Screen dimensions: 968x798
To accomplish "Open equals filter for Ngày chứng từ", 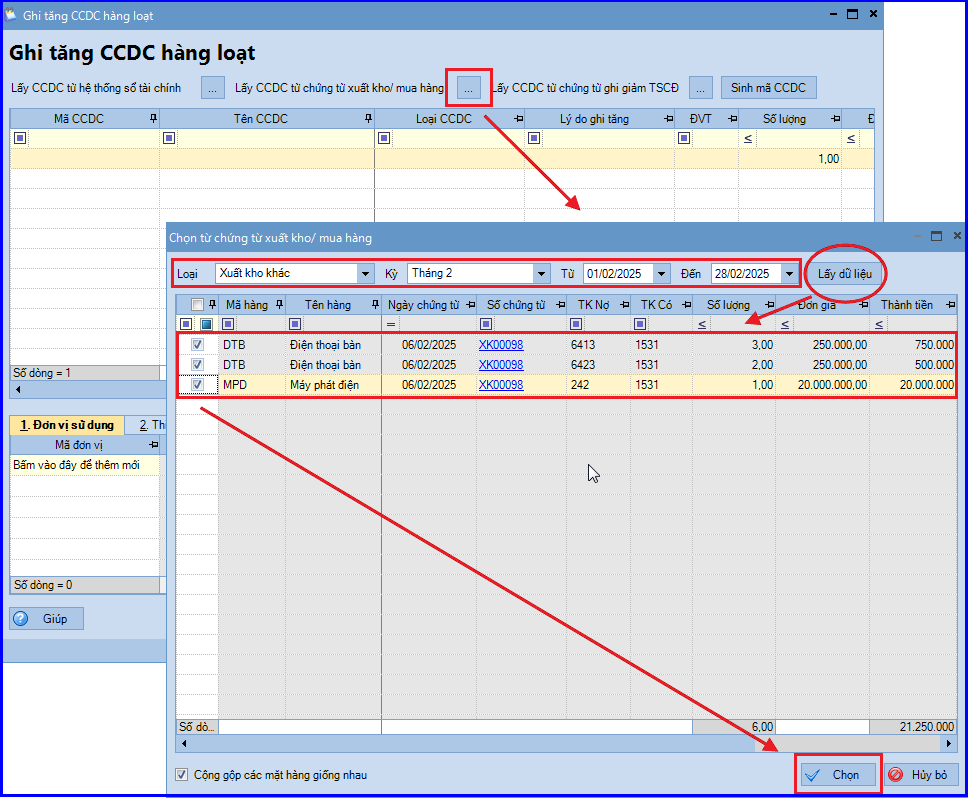I will coord(391,324).
